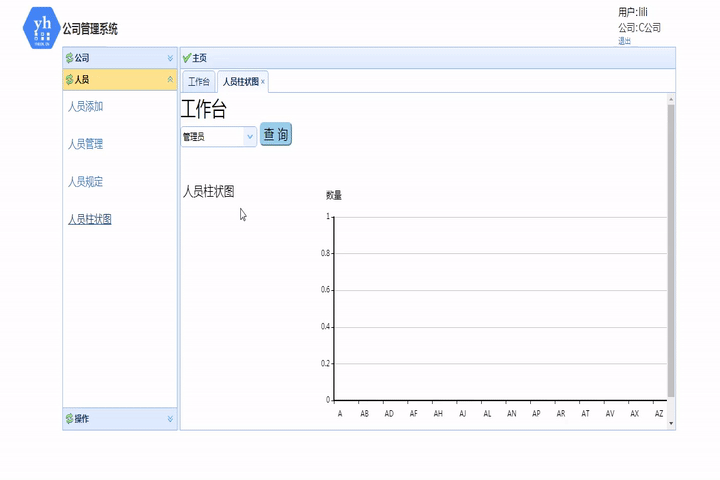Screen dimensions: 720x480
Task: Click the 退出 logout link
Action: coord(624,41)
